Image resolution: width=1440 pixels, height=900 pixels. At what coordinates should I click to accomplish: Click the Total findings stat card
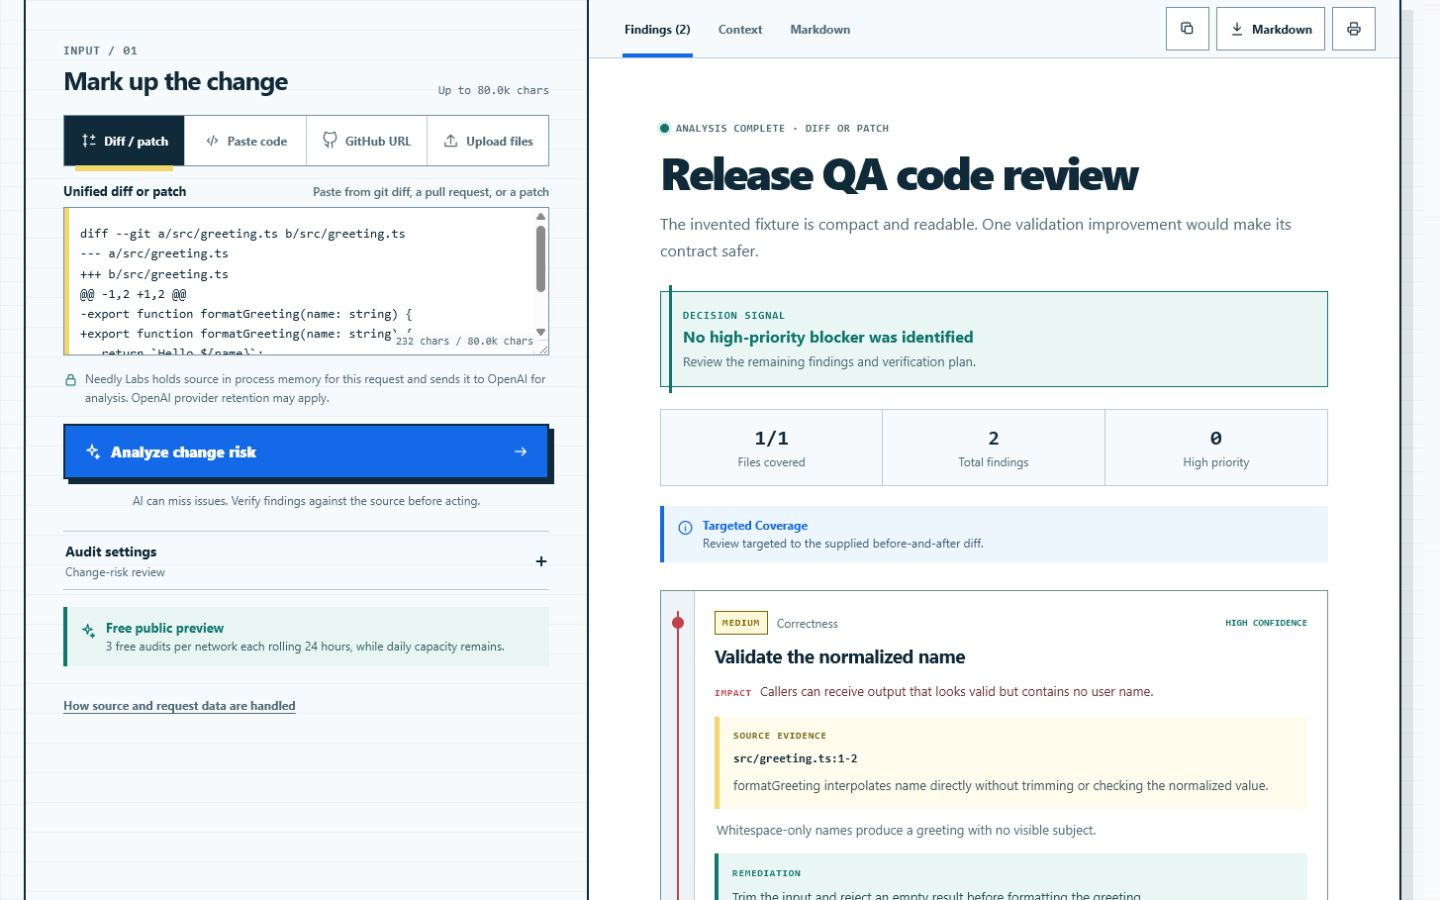(x=993, y=448)
